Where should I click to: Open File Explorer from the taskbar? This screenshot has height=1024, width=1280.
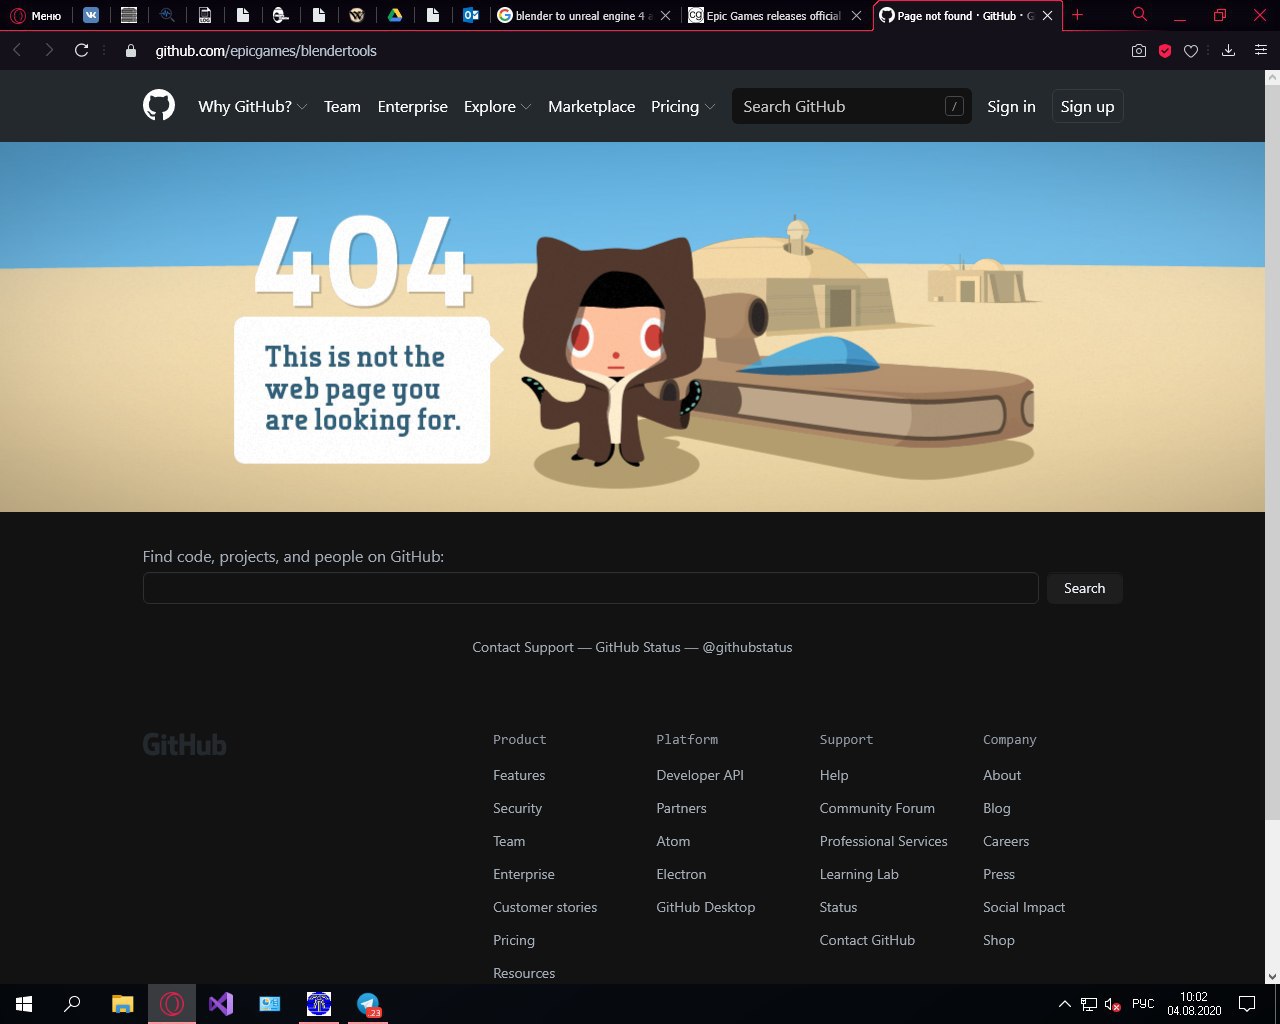click(122, 1004)
